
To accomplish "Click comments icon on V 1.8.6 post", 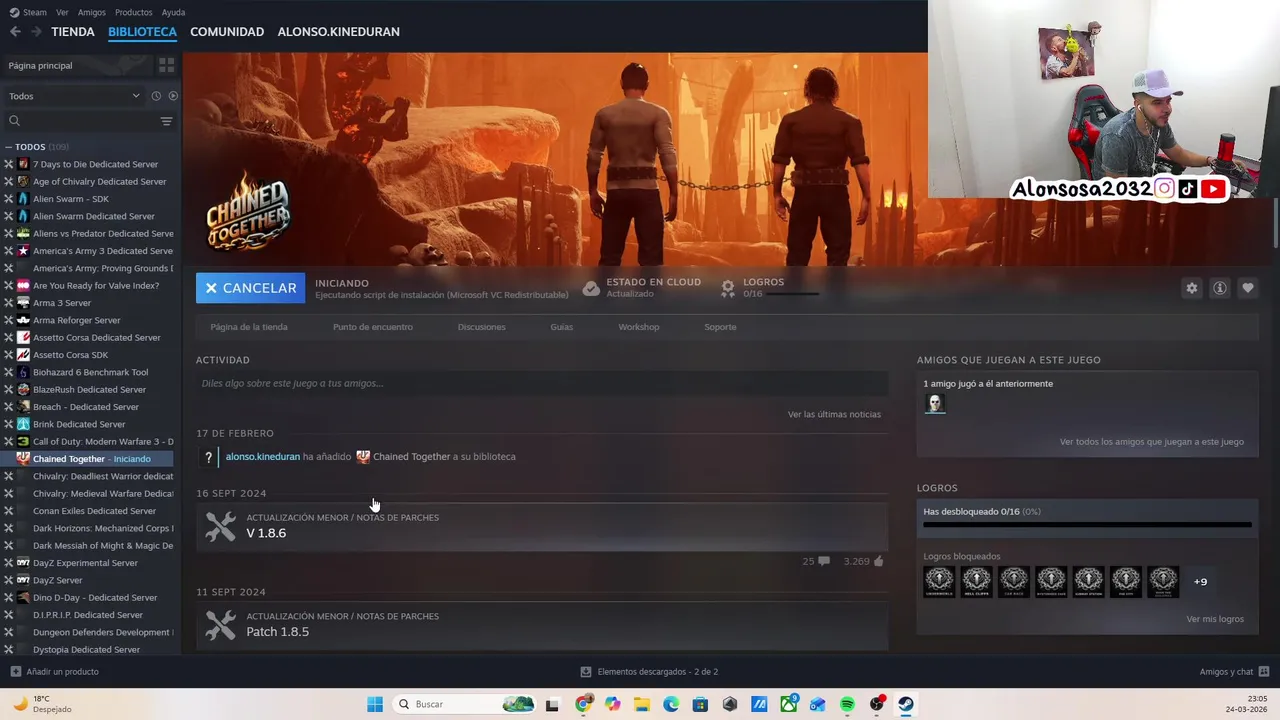I will (x=823, y=561).
